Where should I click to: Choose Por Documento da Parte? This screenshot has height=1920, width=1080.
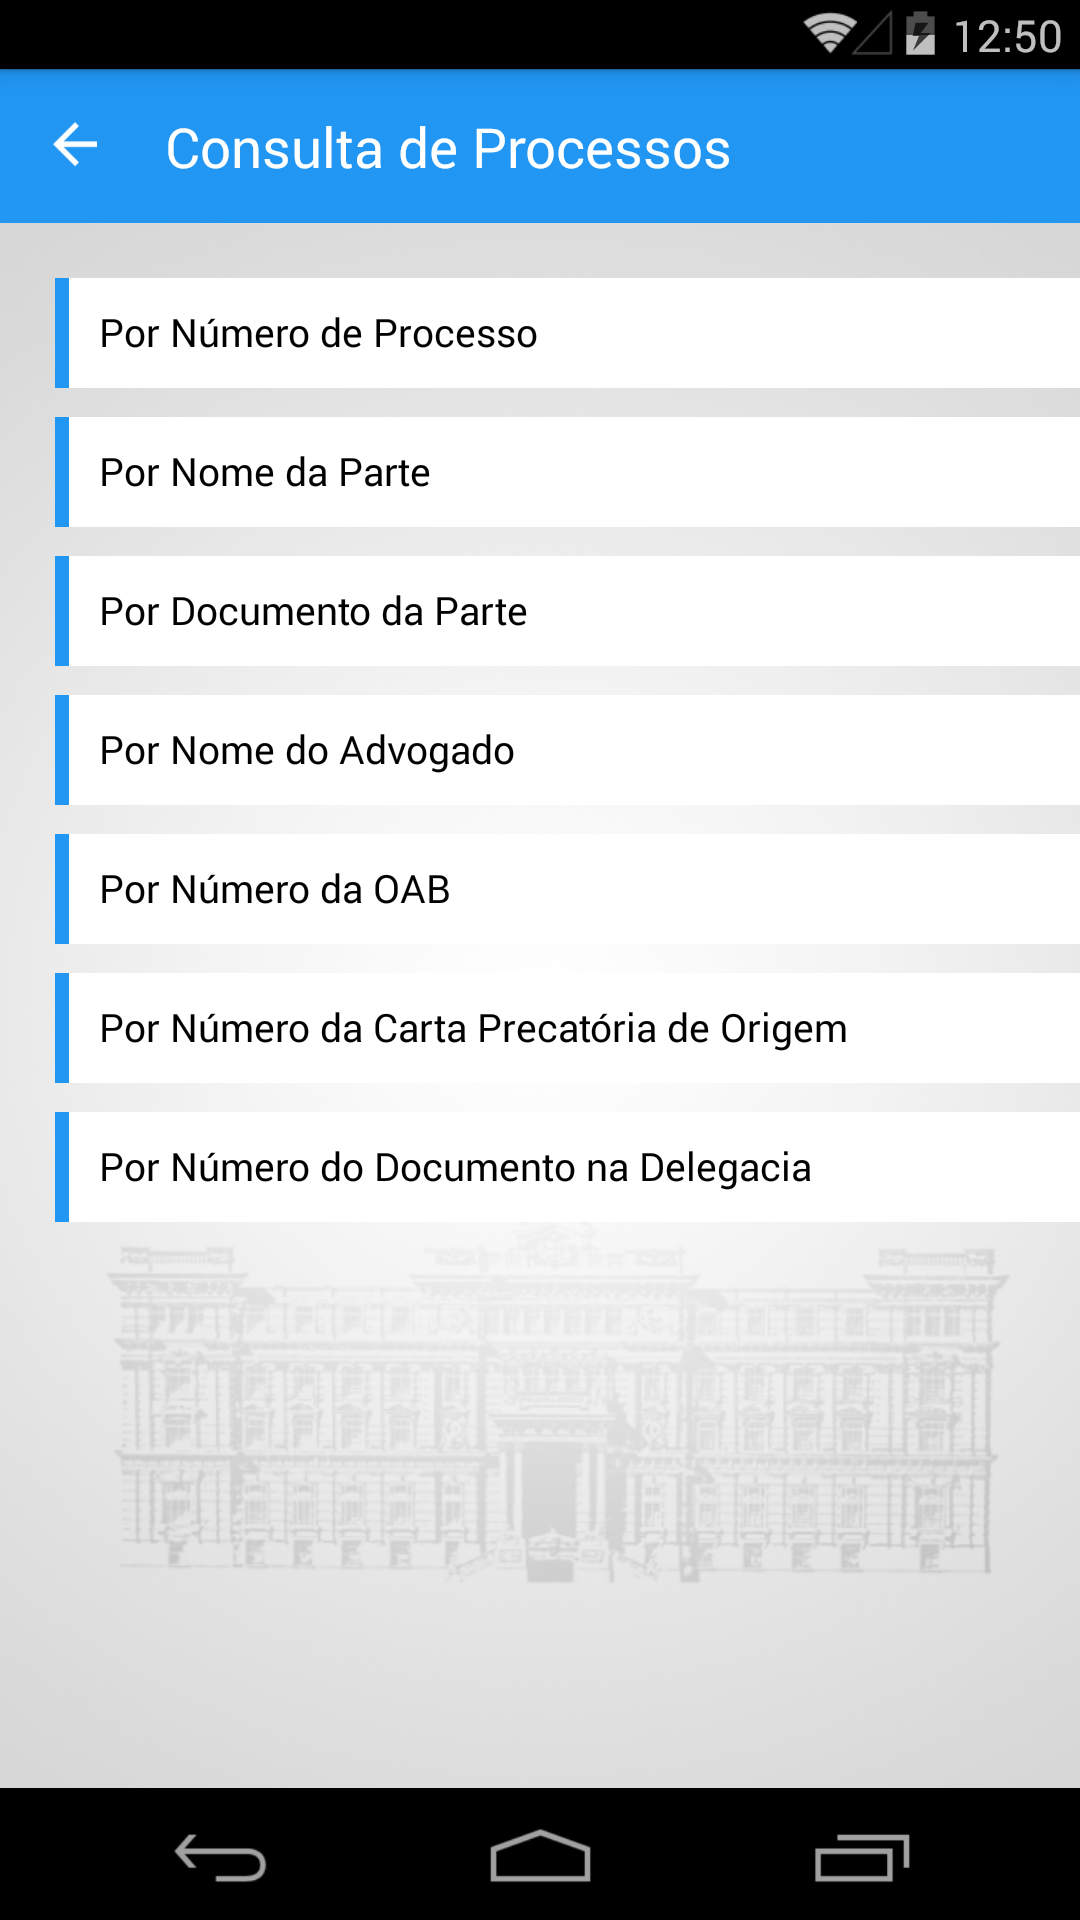coord(570,611)
